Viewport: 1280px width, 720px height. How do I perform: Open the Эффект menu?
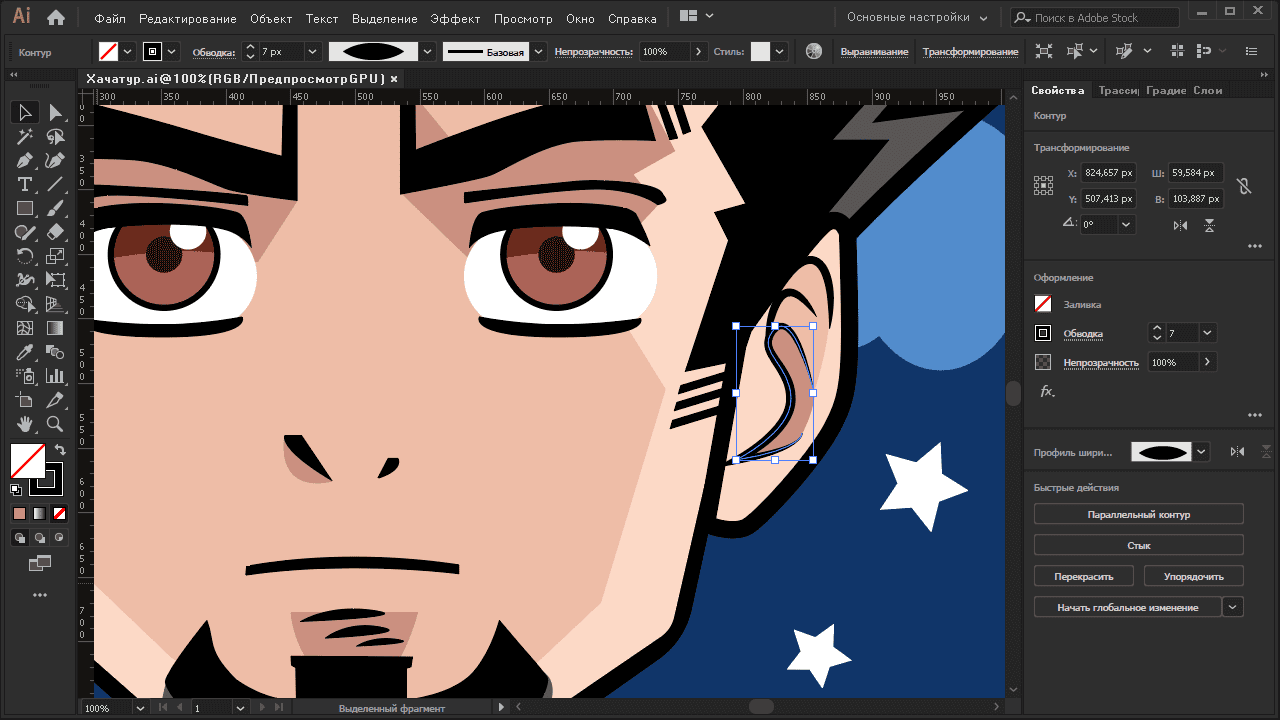(455, 18)
